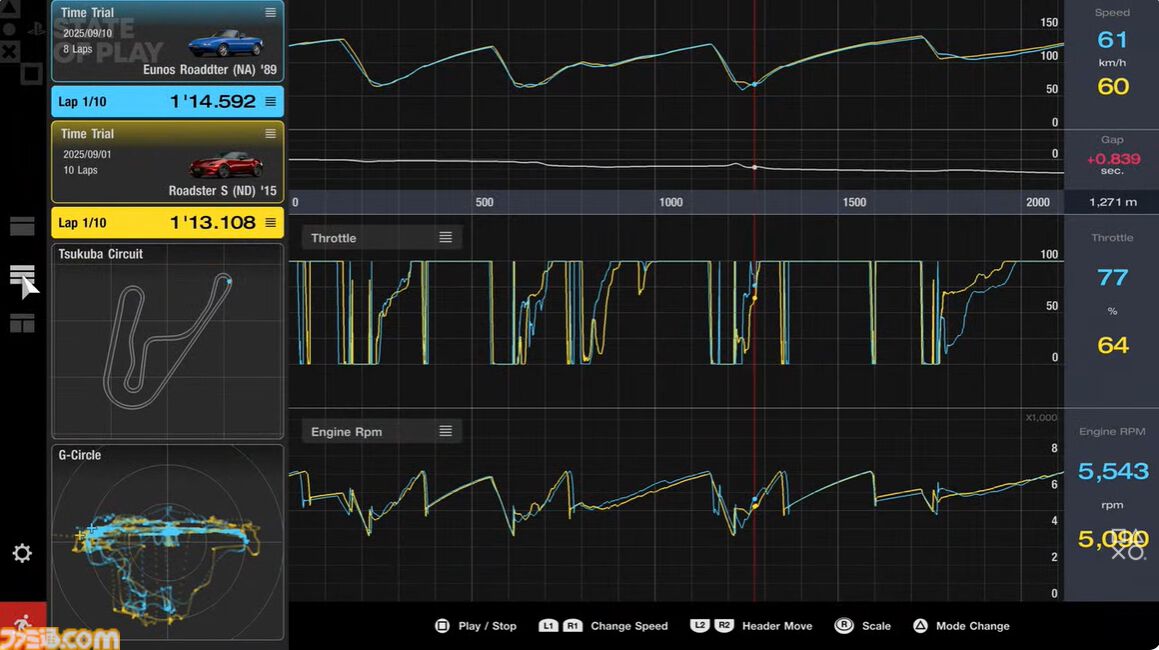Open menu on Eunos Roadster Time Trial card

(271, 13)
